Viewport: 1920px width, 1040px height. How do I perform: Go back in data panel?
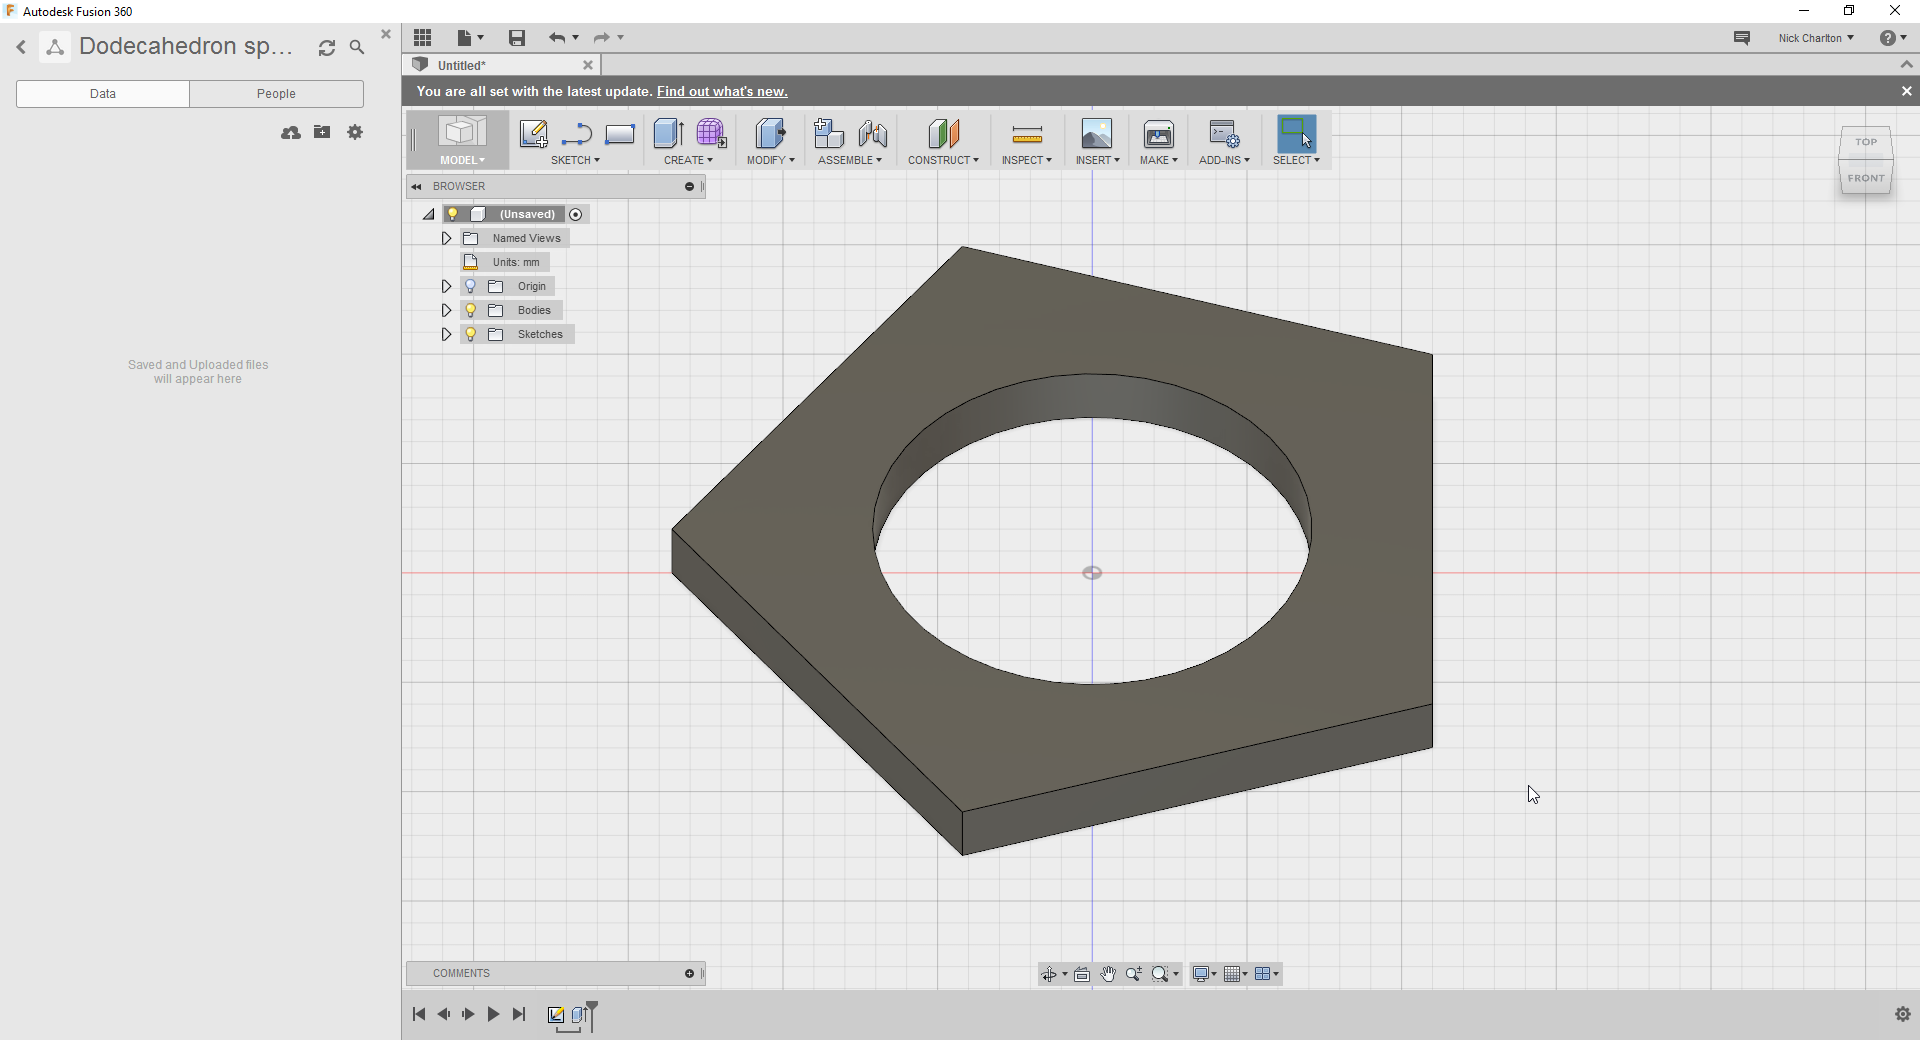click(21, 47)
